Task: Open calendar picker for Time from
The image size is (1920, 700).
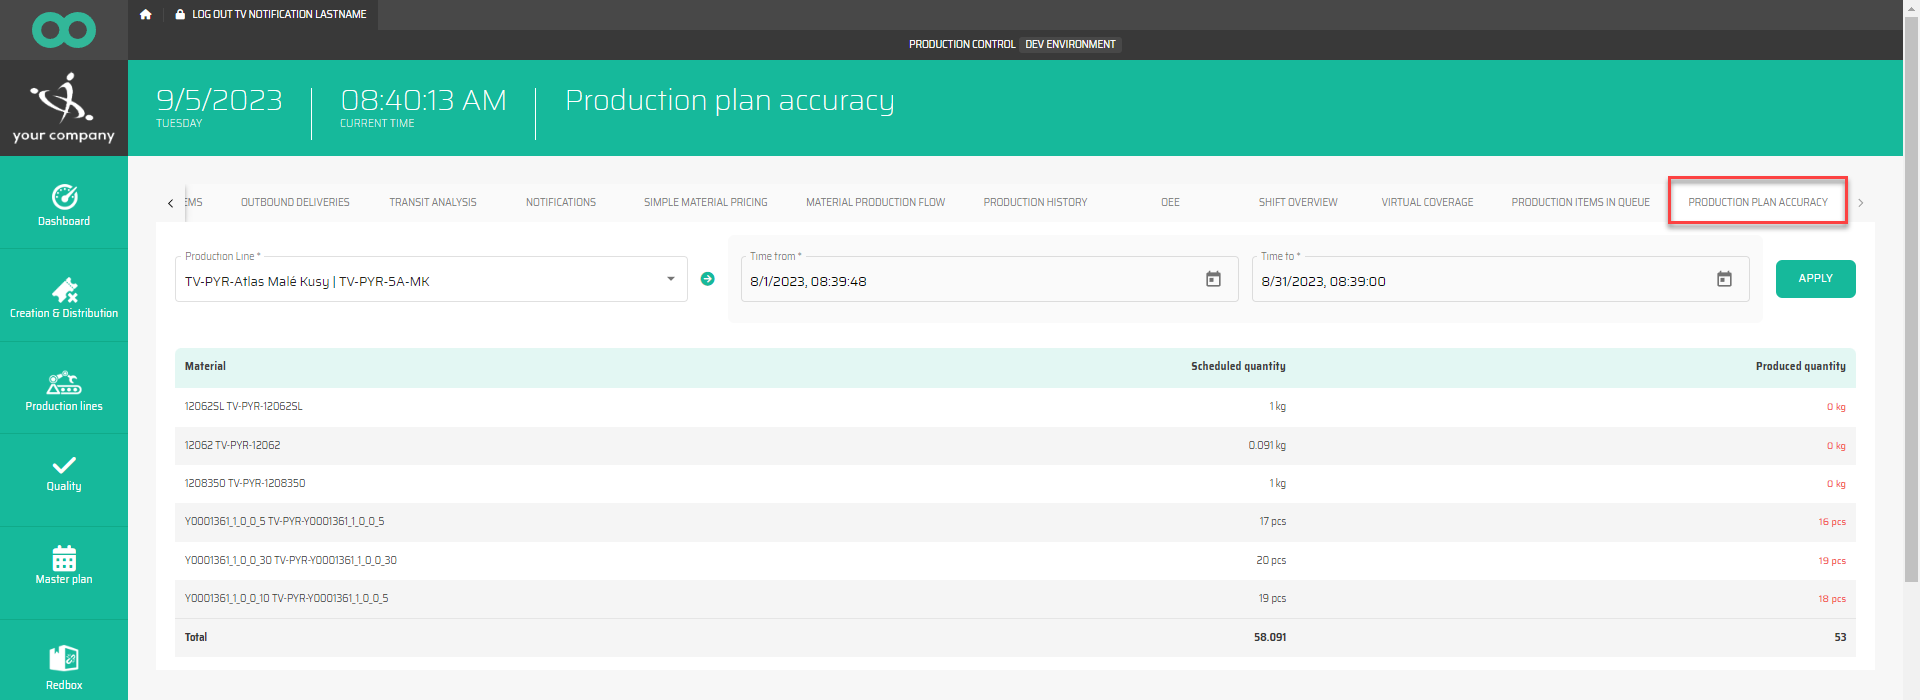Action: (1213, 279)
